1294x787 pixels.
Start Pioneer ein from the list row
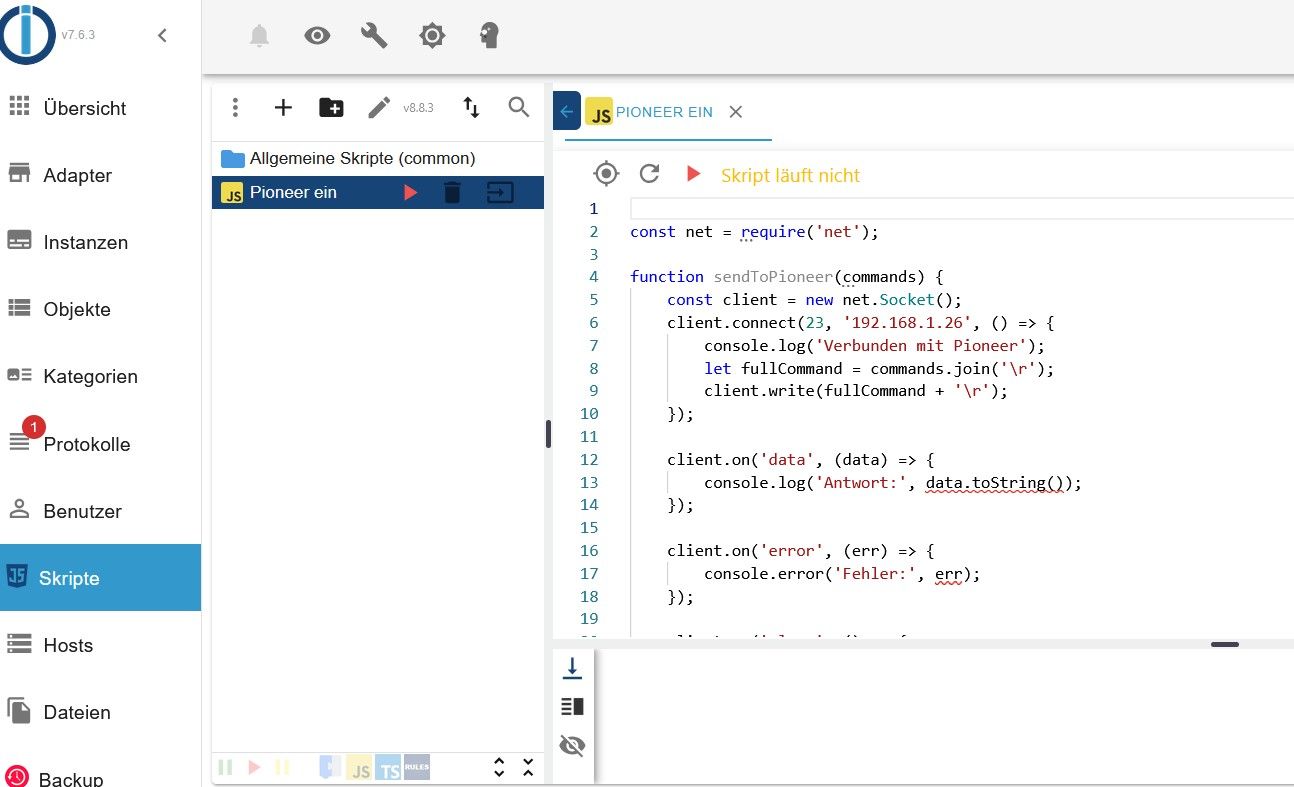click(x=410, y=192)
